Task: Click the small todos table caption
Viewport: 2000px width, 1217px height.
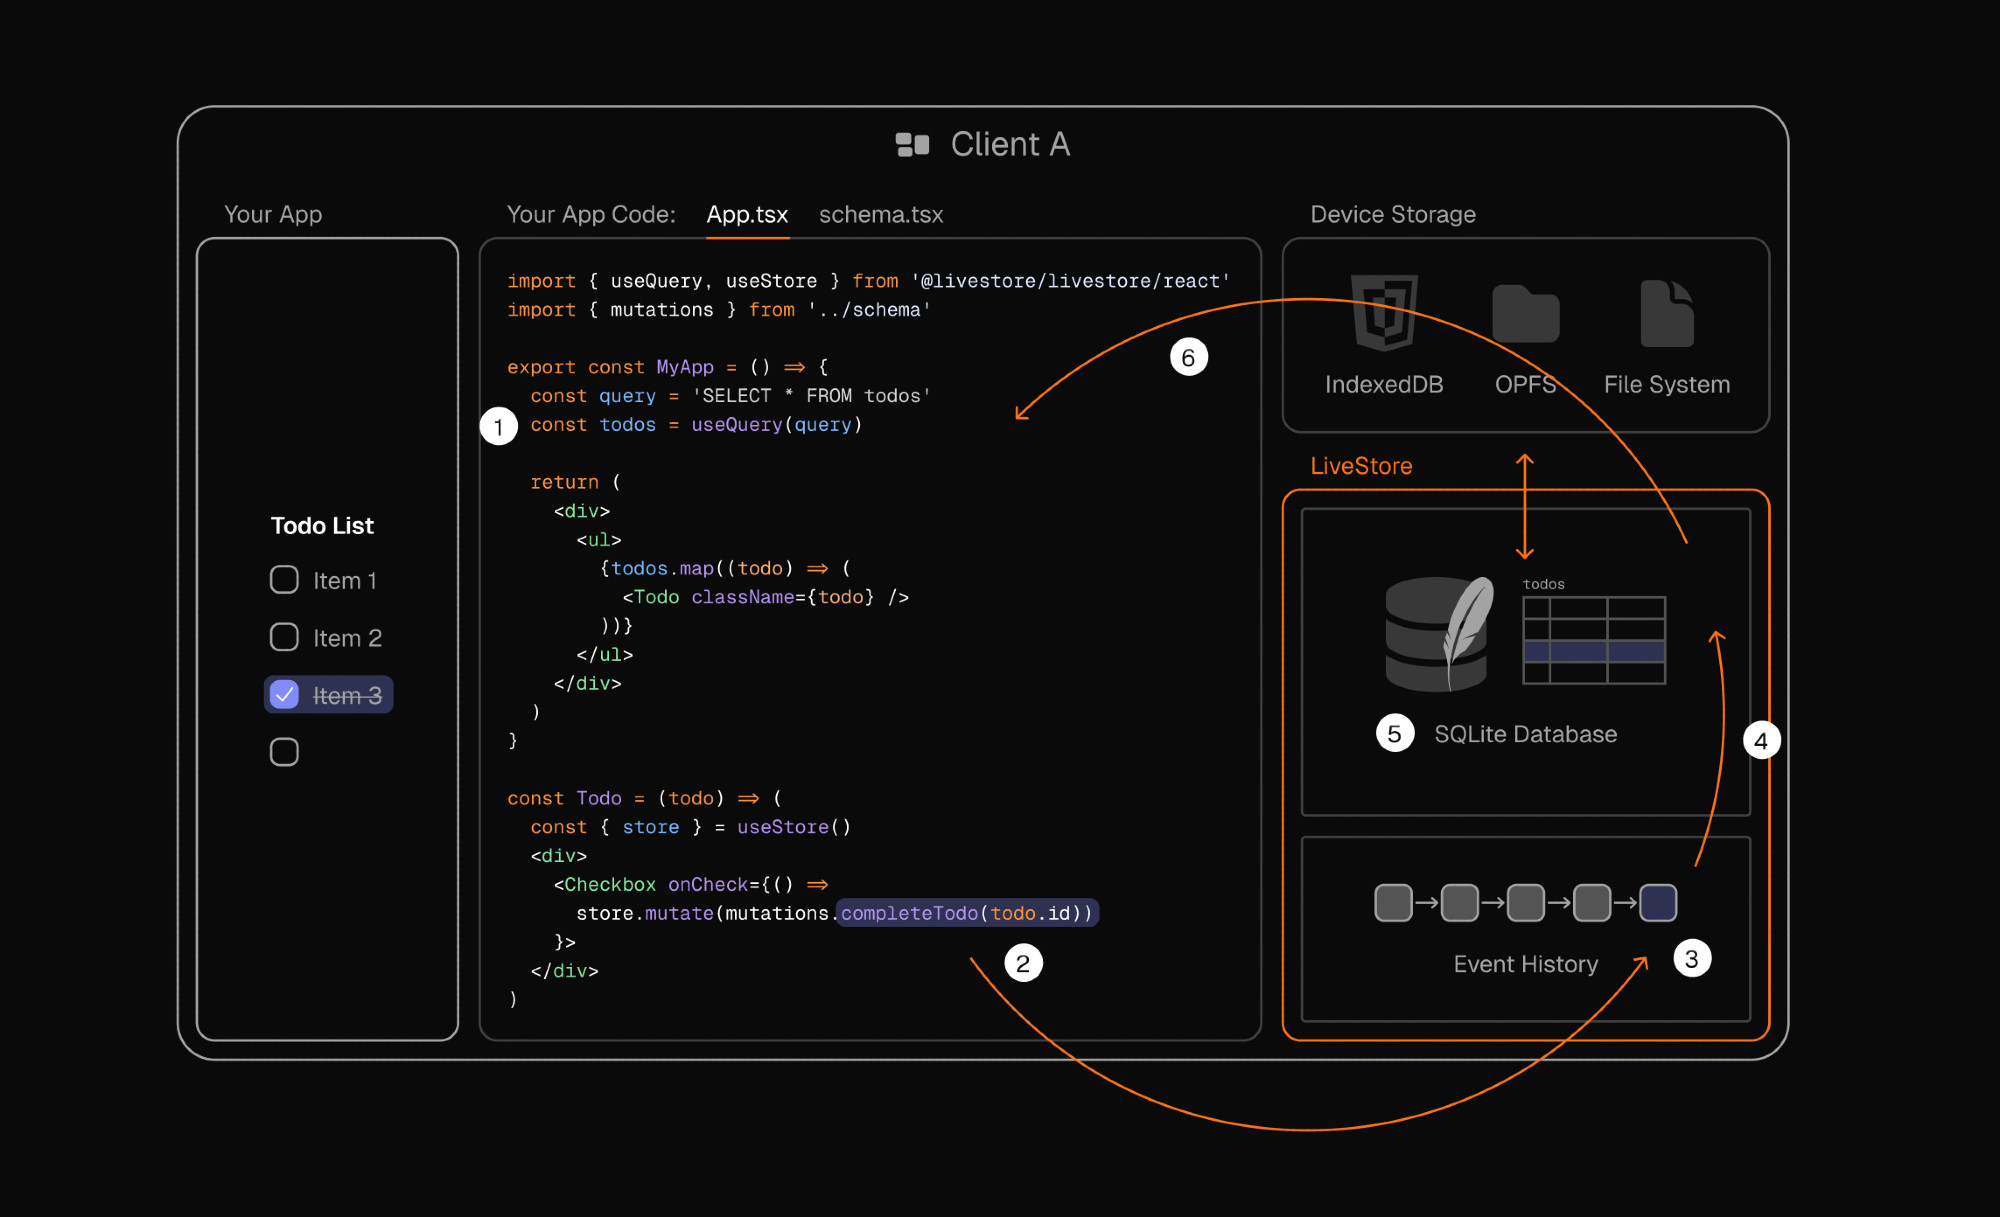Action: click(1543, 584)
